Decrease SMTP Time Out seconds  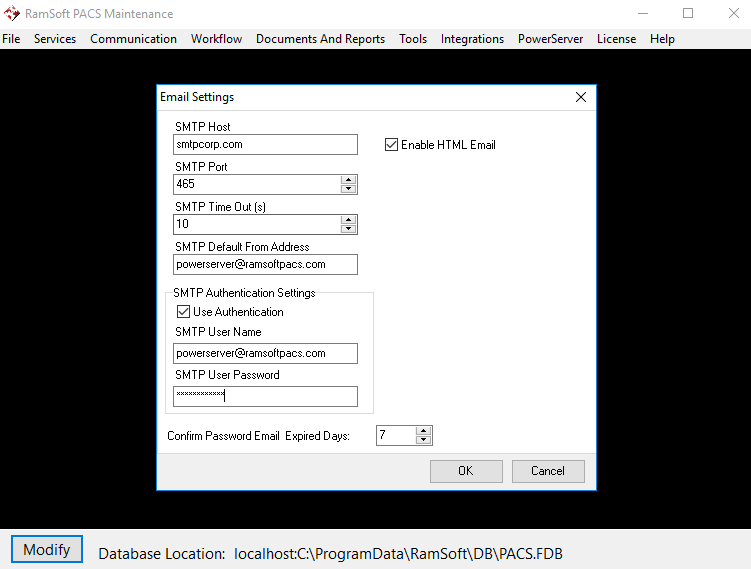click(348, 229)
